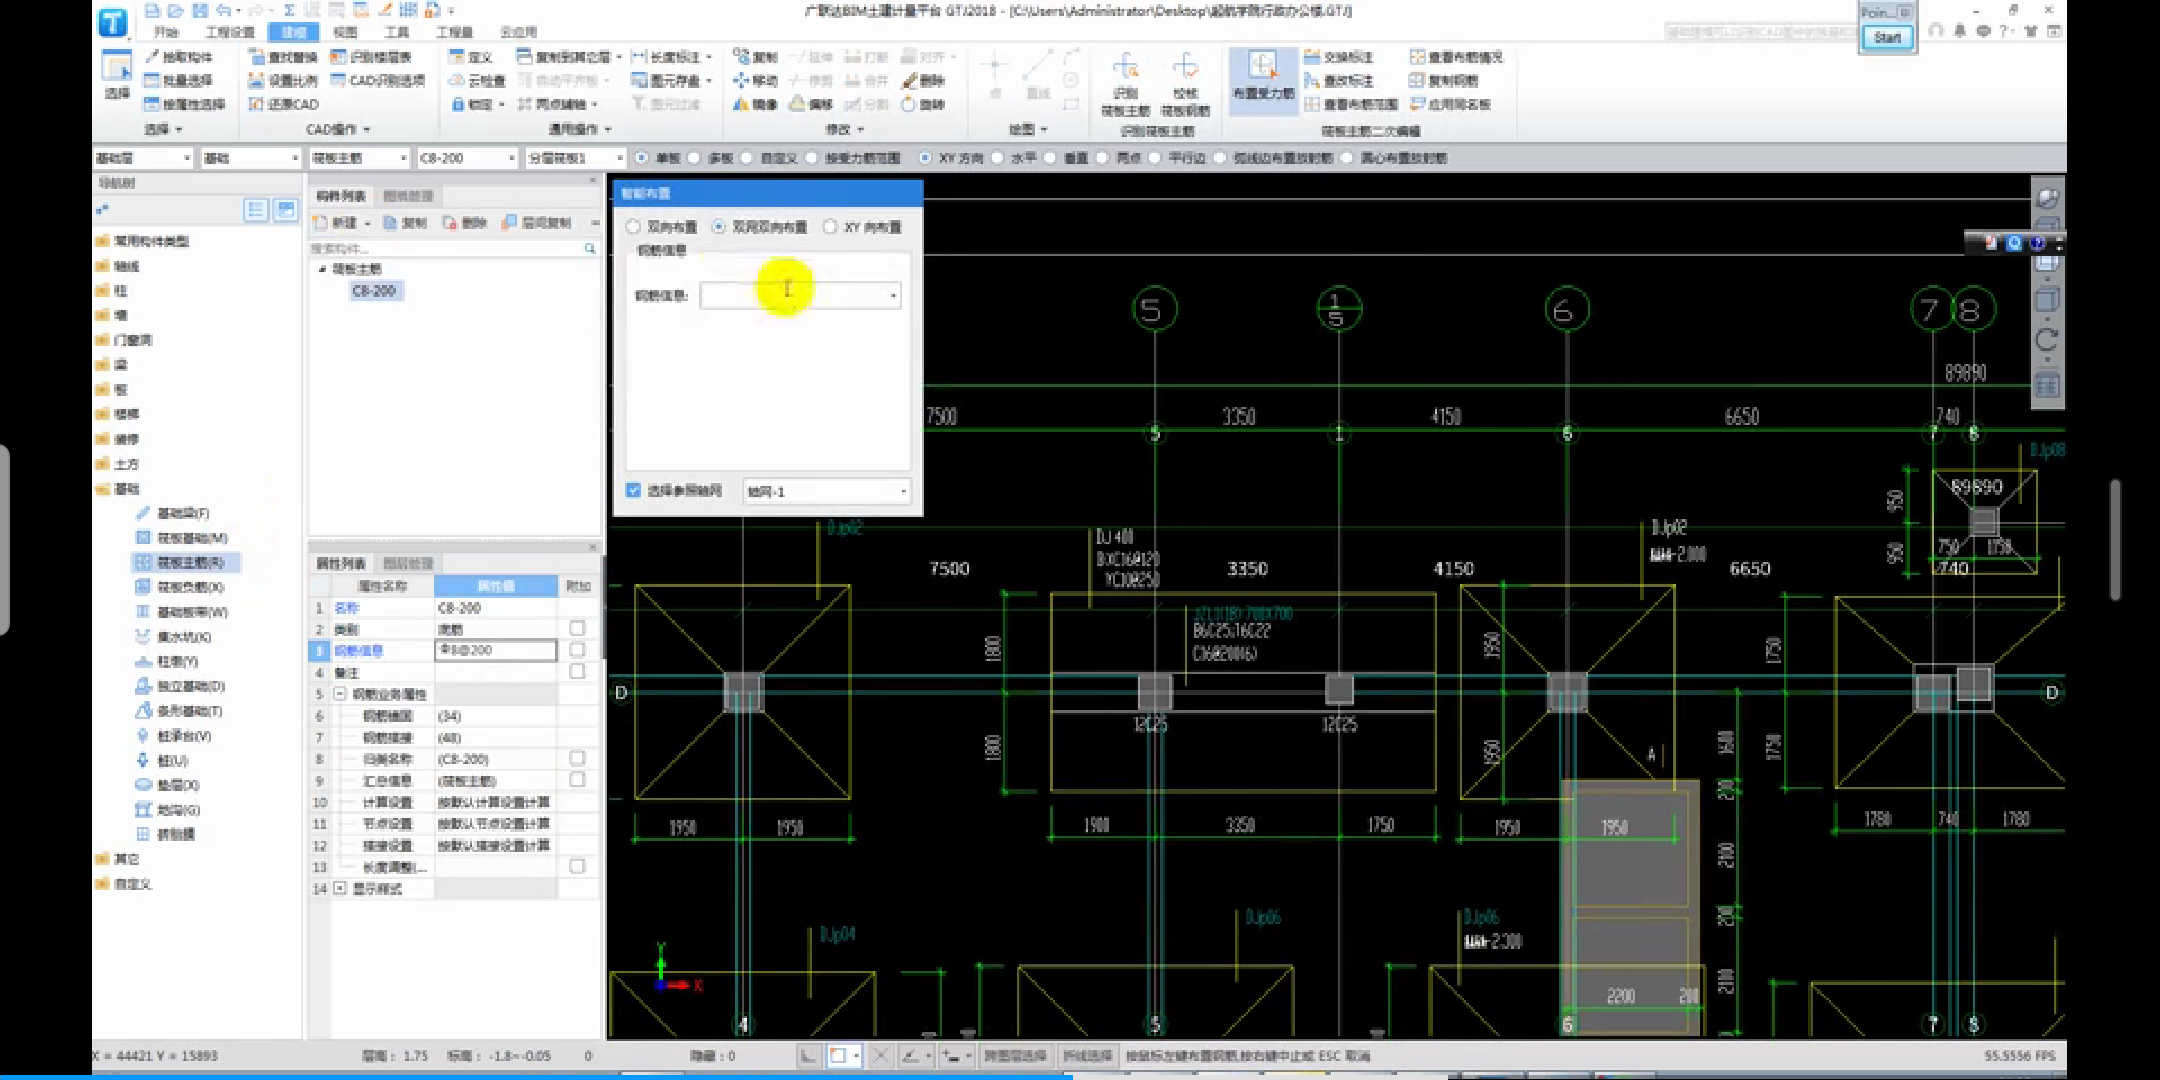Open the 基础层 floor dropdown
2160x1080 pixels.
(143, 158)
